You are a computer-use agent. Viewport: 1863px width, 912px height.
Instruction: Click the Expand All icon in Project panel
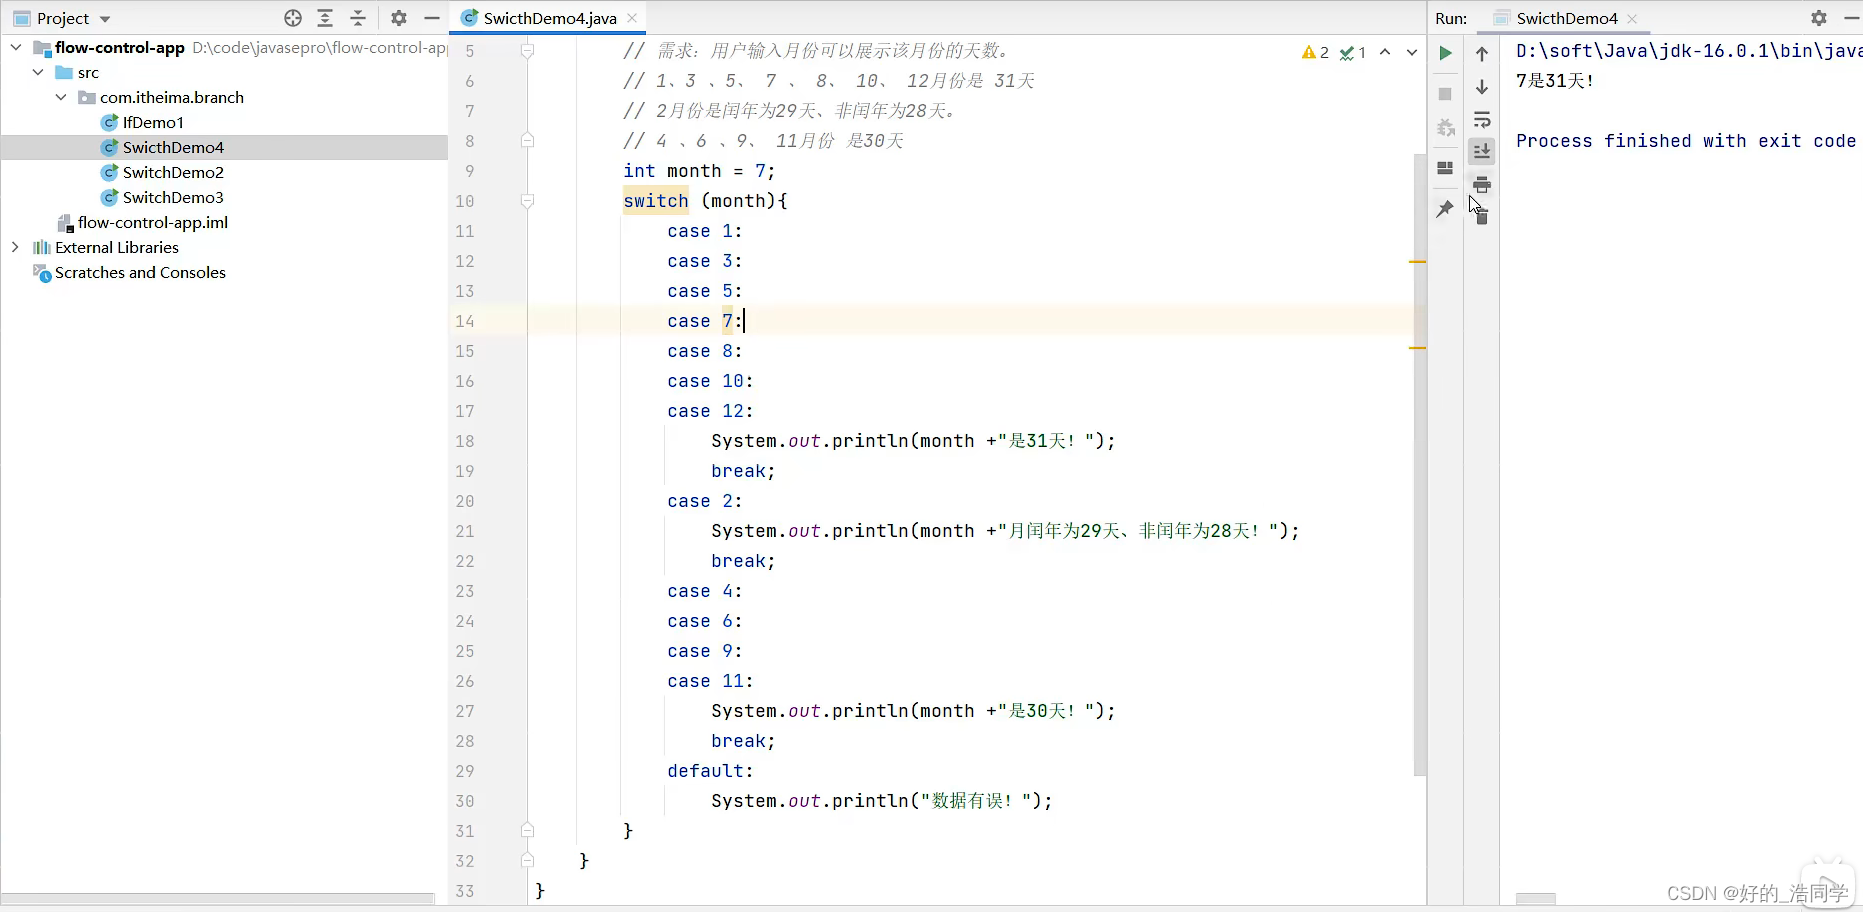click(325, 18)
